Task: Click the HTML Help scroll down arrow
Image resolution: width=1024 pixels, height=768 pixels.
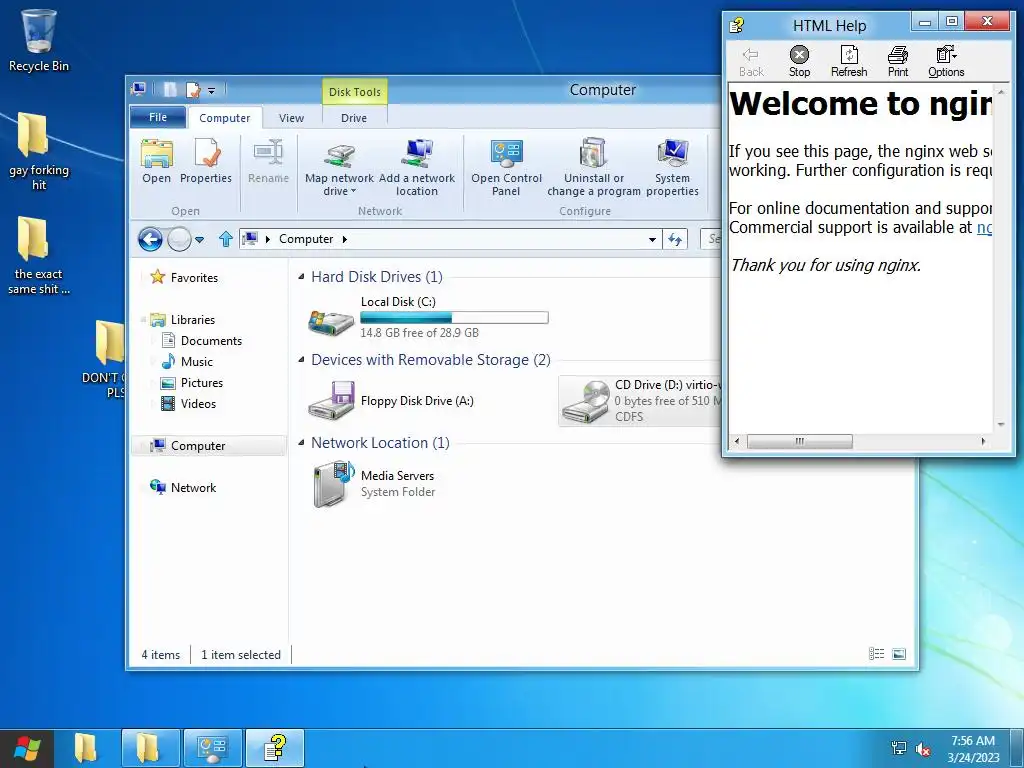Action: click(x=1001, y=424)
